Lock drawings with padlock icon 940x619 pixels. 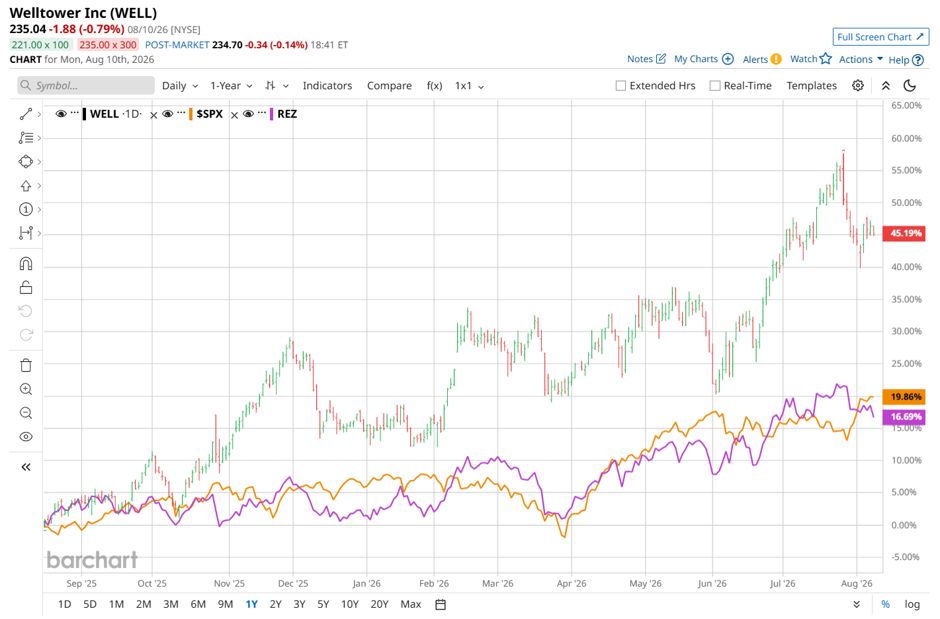coord(26,288)
